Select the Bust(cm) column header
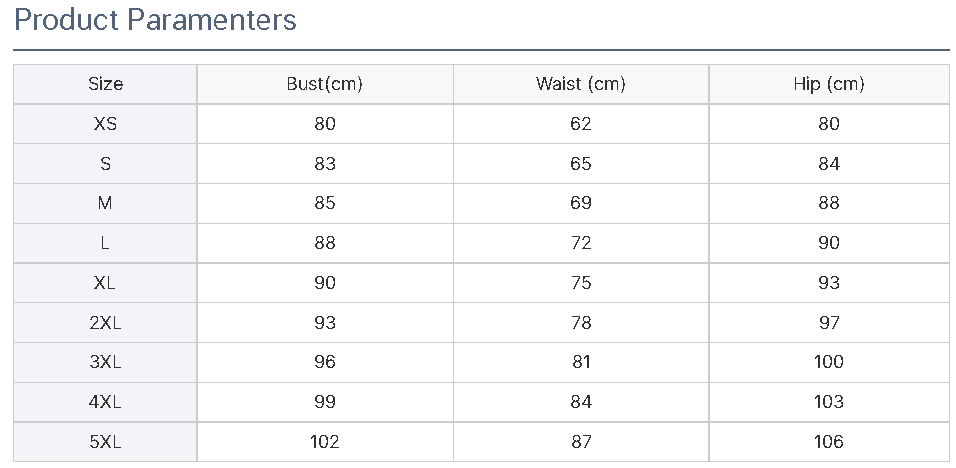The width and height of the screenshot is (956, 468). [x=325, y=84]
